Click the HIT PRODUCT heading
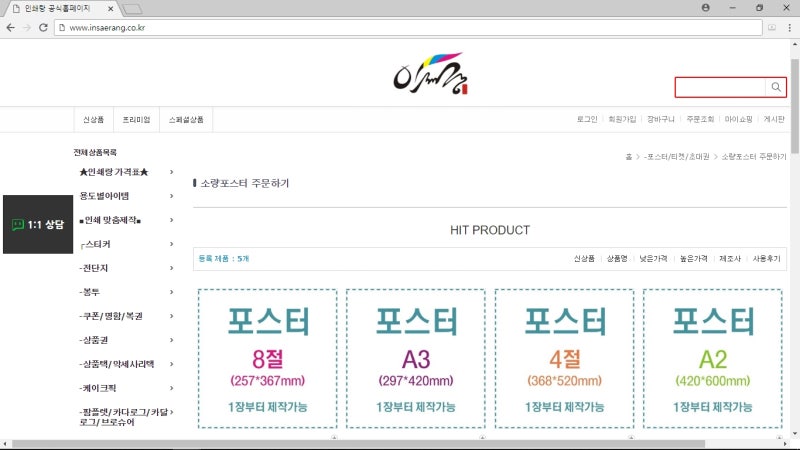The height and width of the screenshot is (450, 800). pos(490,230)
